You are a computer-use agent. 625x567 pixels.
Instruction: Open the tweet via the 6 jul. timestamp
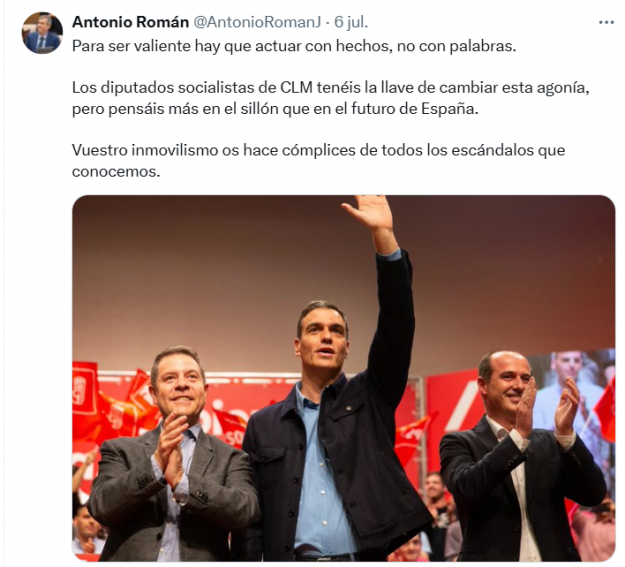point(351,22)
